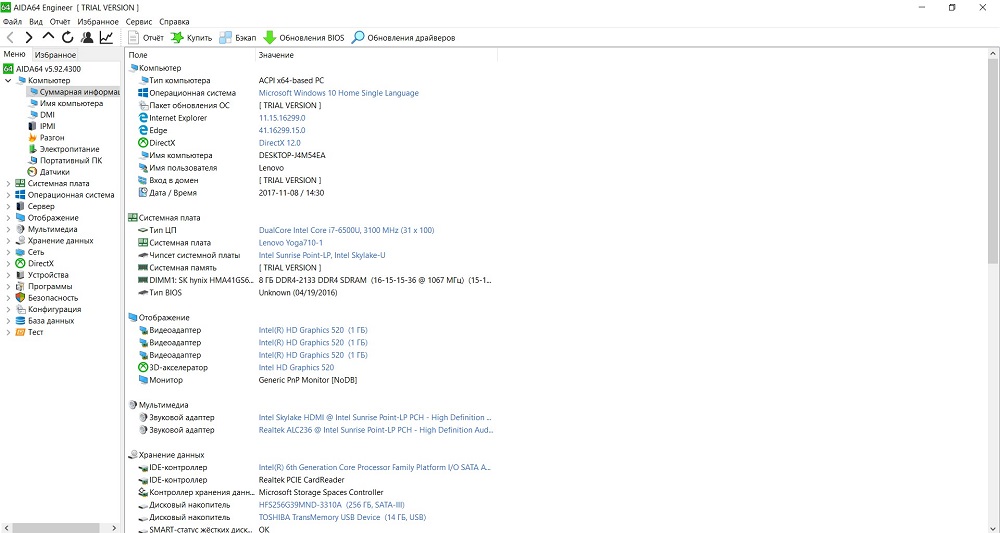Viewport: 1000px width, 533px height.
Task: Open the Справка menu
Action: click(174, 22)
